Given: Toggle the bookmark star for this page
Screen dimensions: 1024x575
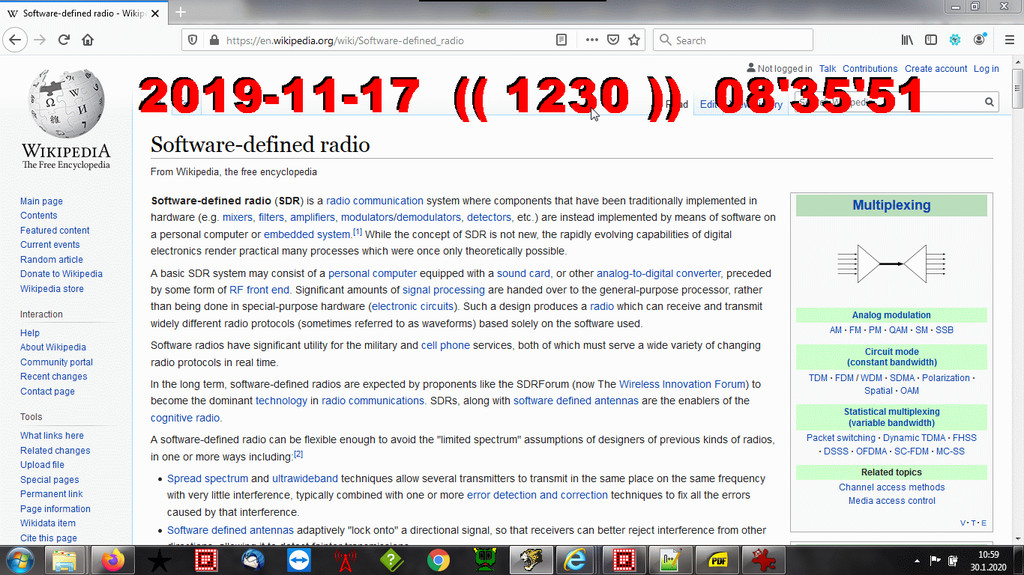Looking at the screenshot, I should tap(634, 40).
